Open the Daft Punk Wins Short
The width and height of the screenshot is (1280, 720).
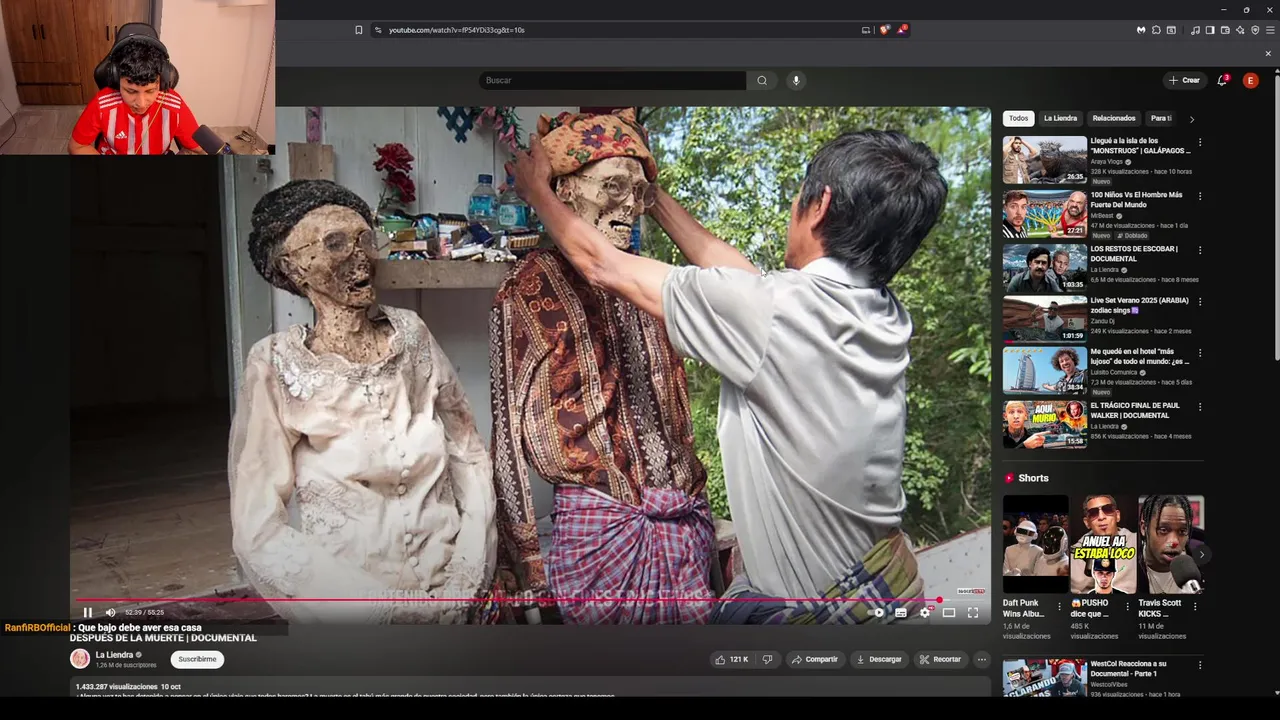point(1035,545)
